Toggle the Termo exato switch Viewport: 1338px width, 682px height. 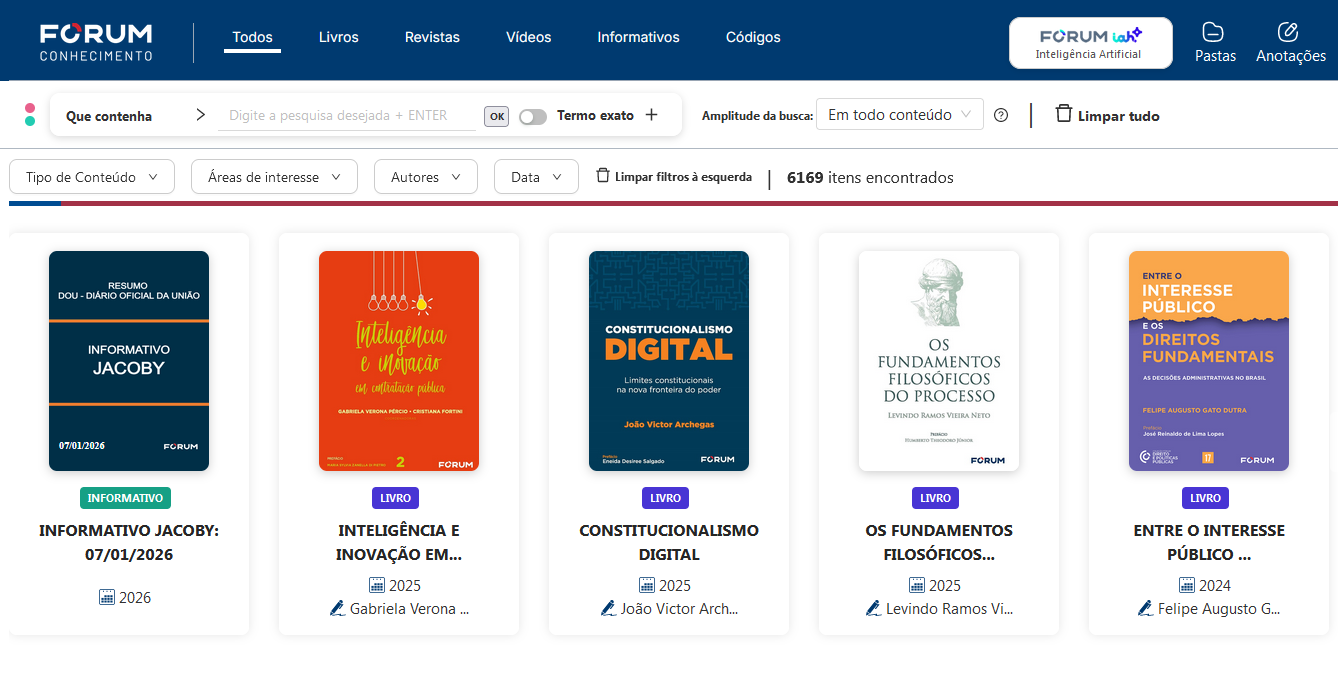533,116
